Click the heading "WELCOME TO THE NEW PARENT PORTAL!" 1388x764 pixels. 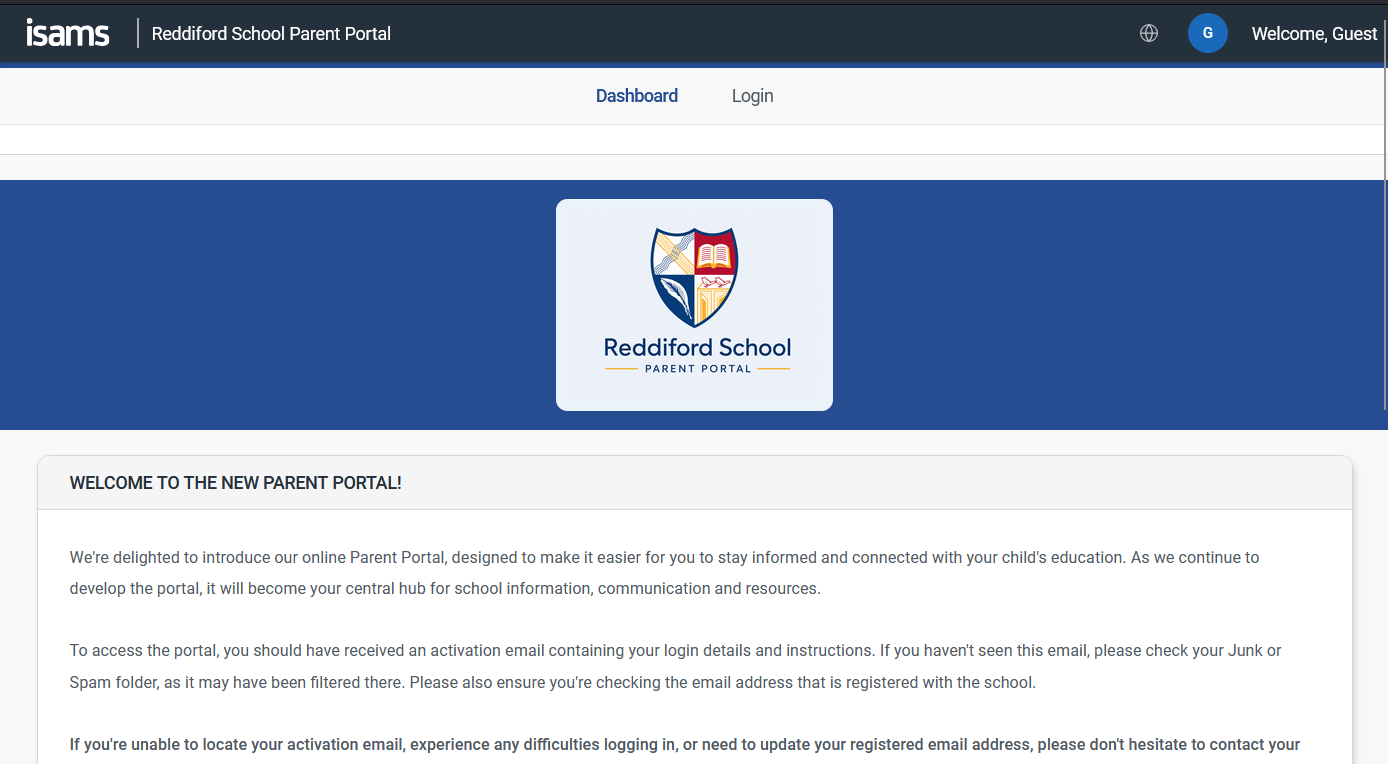[235, 483]
